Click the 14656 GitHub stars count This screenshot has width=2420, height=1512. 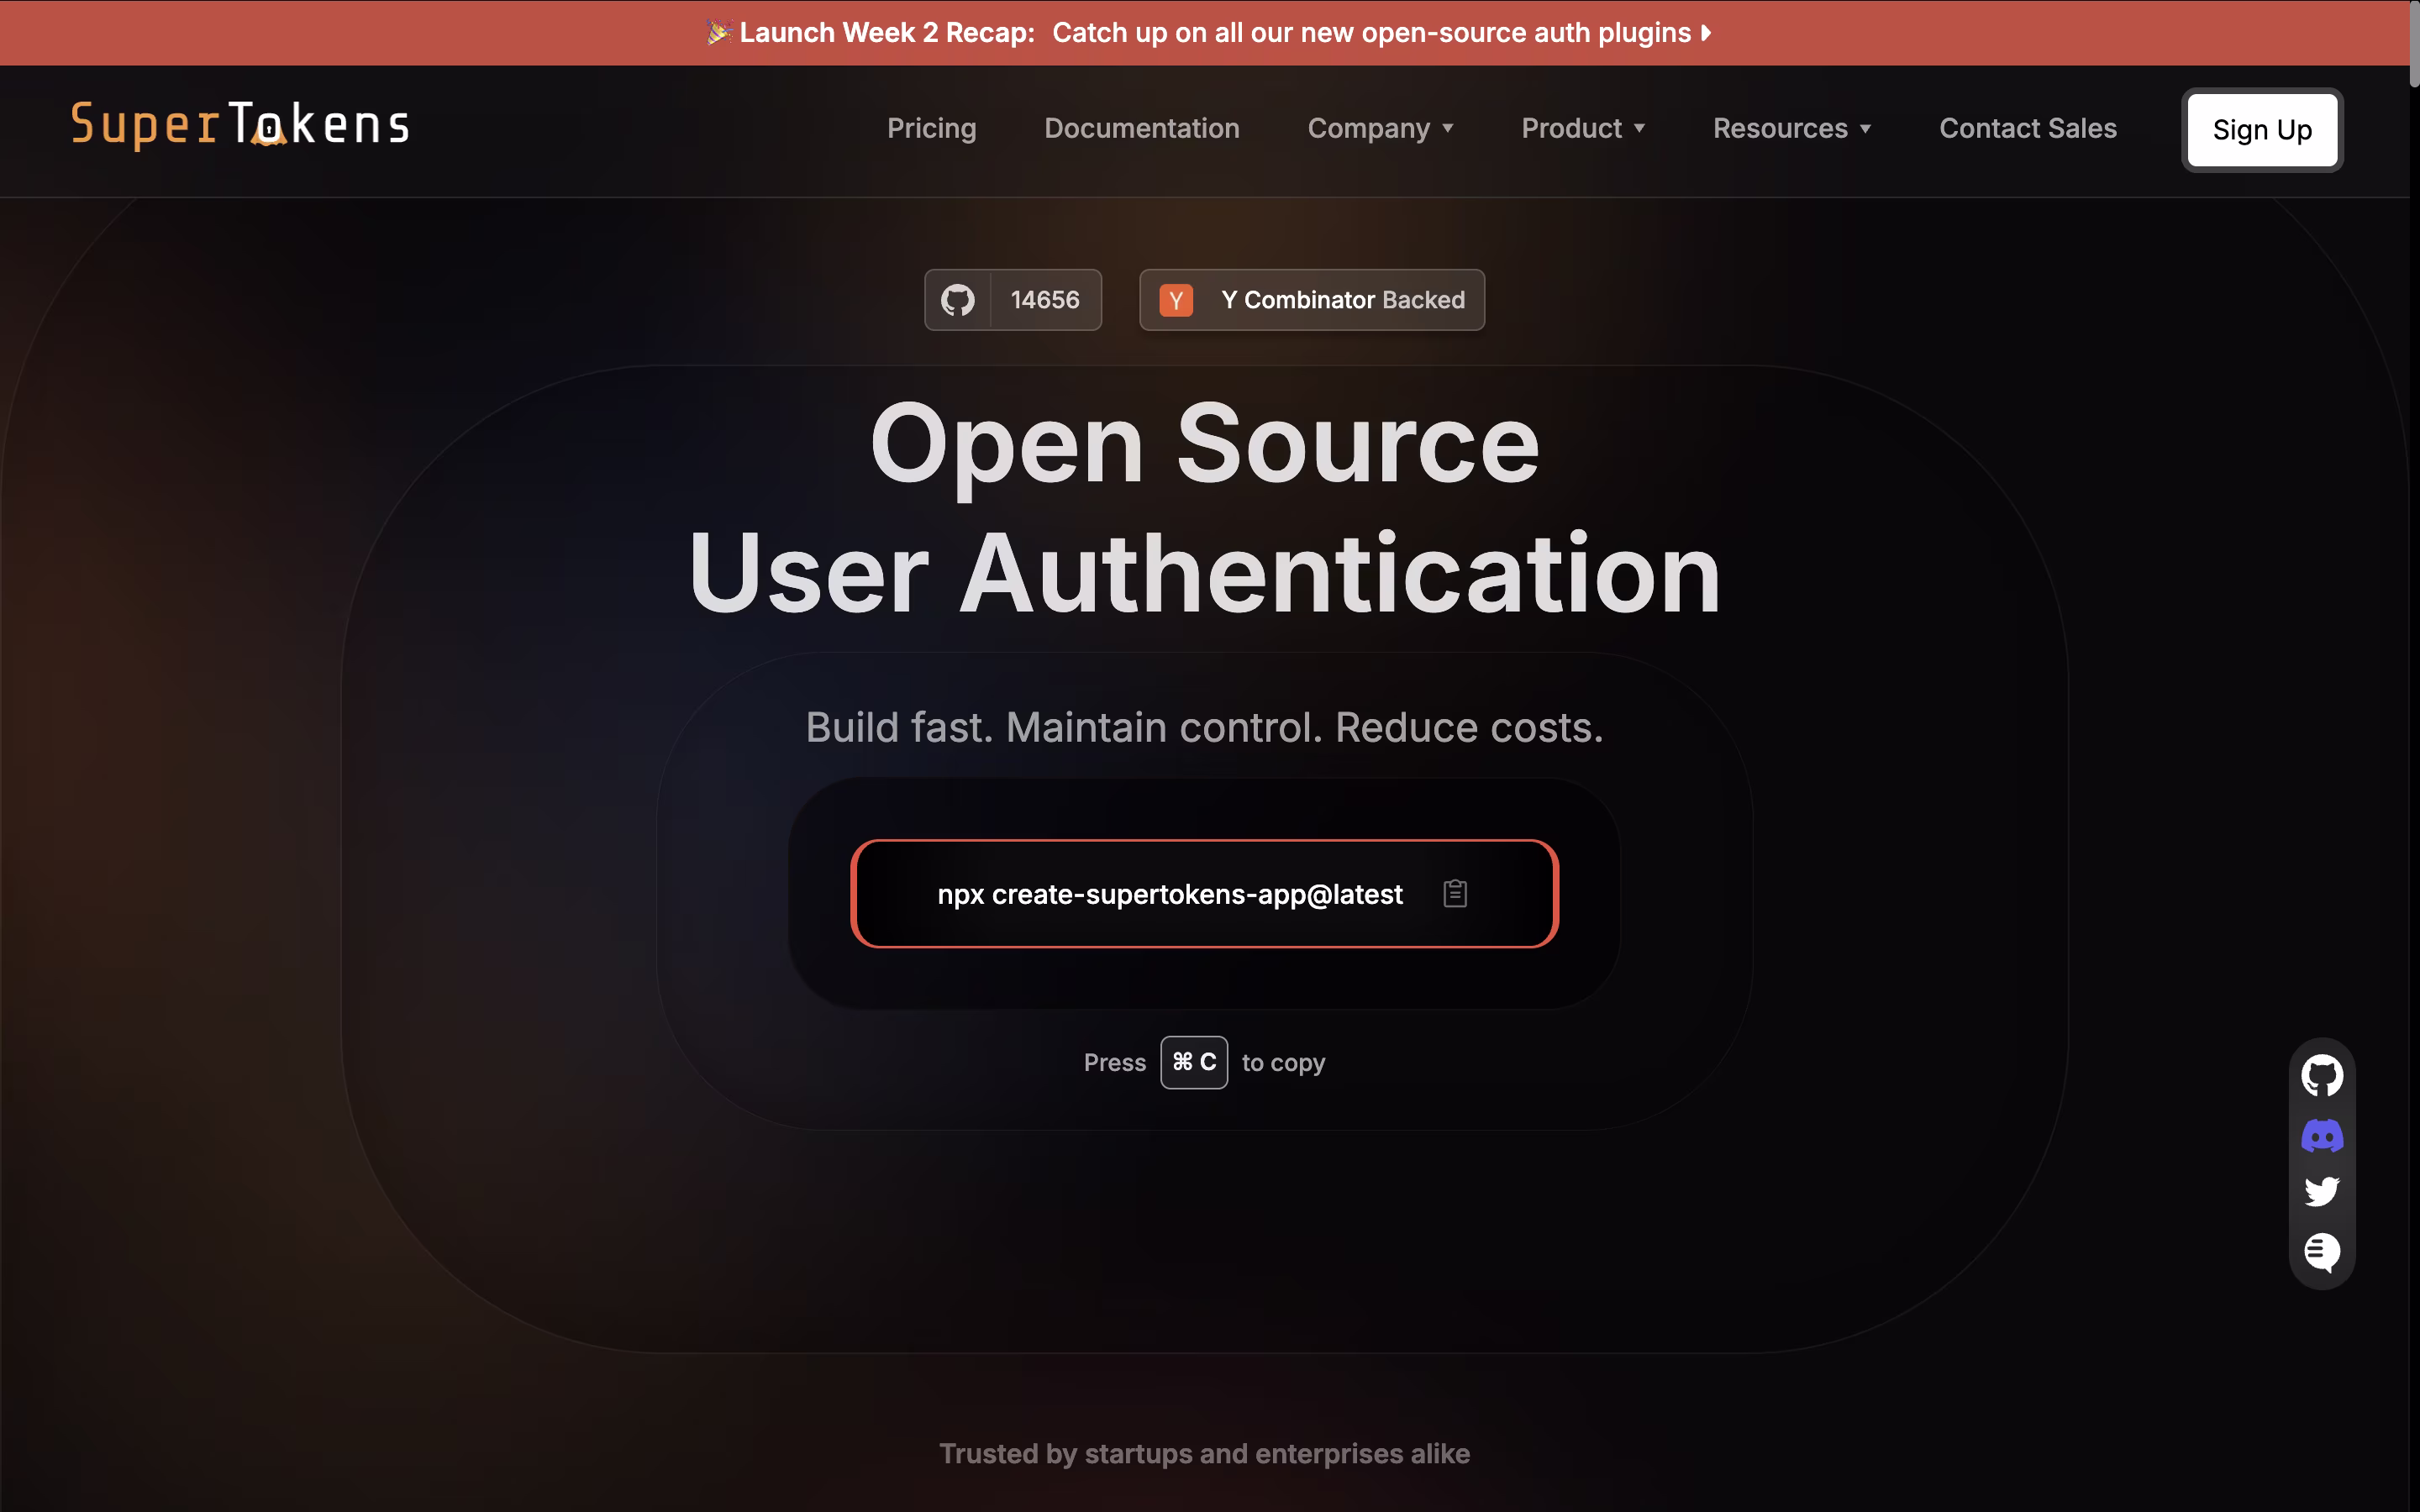point(1044,300)
